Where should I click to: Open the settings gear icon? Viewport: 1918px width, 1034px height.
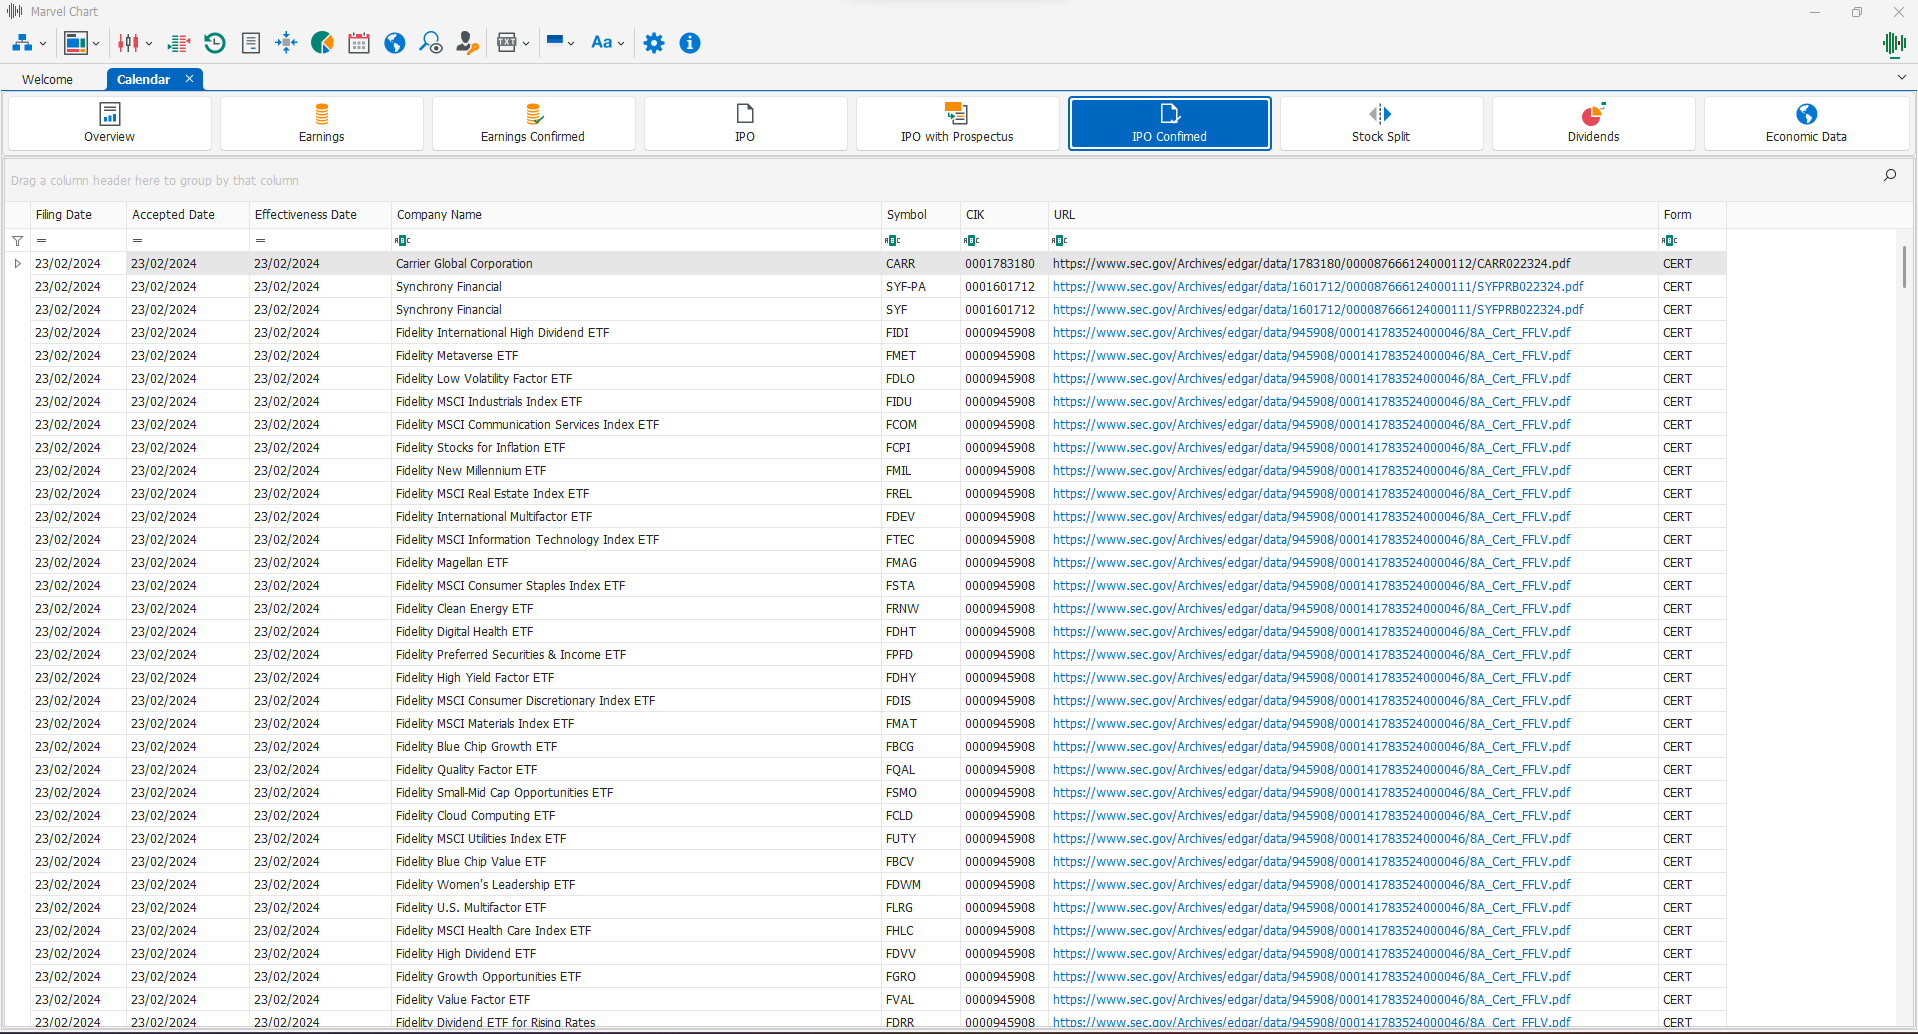tap(654, 43)
